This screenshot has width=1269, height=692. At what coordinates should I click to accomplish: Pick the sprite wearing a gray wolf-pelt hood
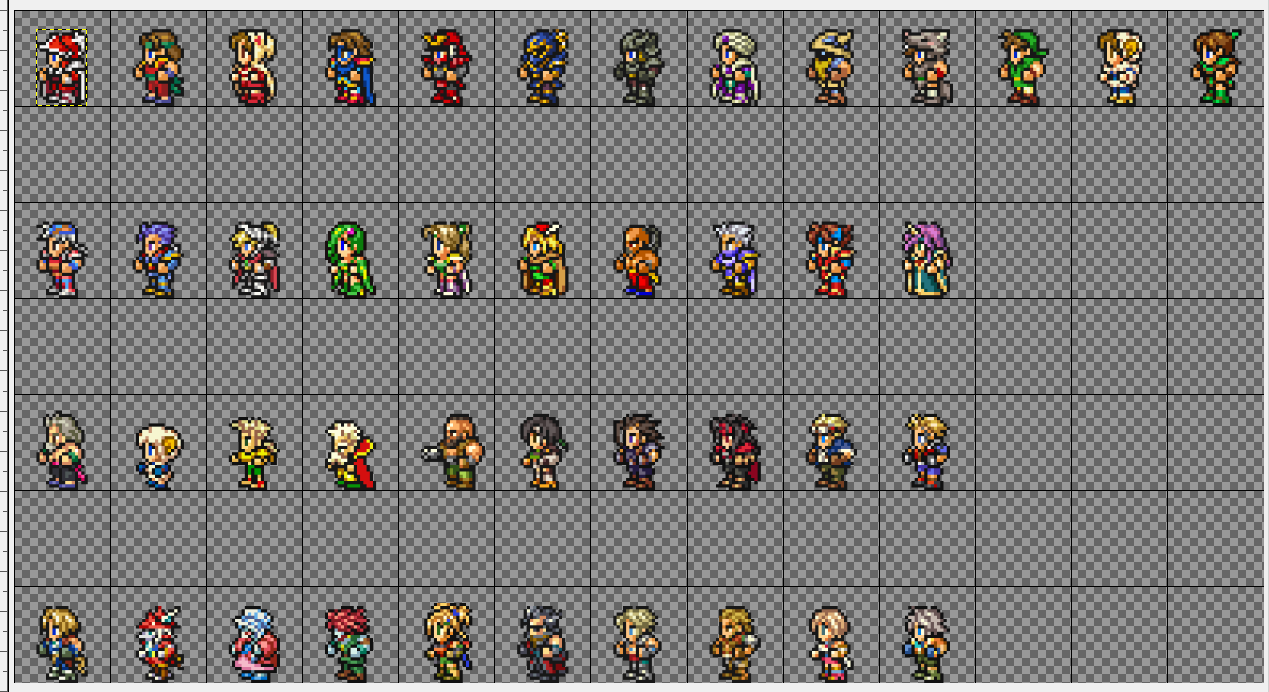coord(927,67)
